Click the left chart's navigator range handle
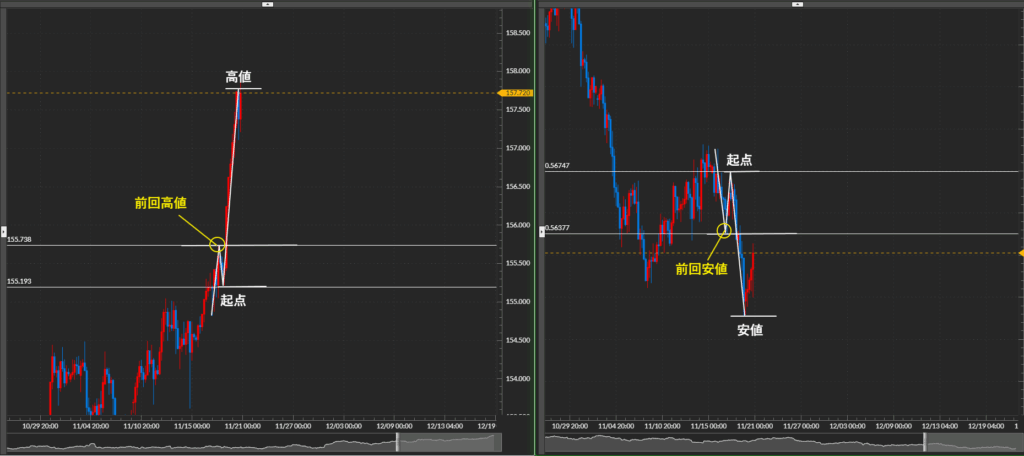This screenshot has height=456, width=1024. 399,442
